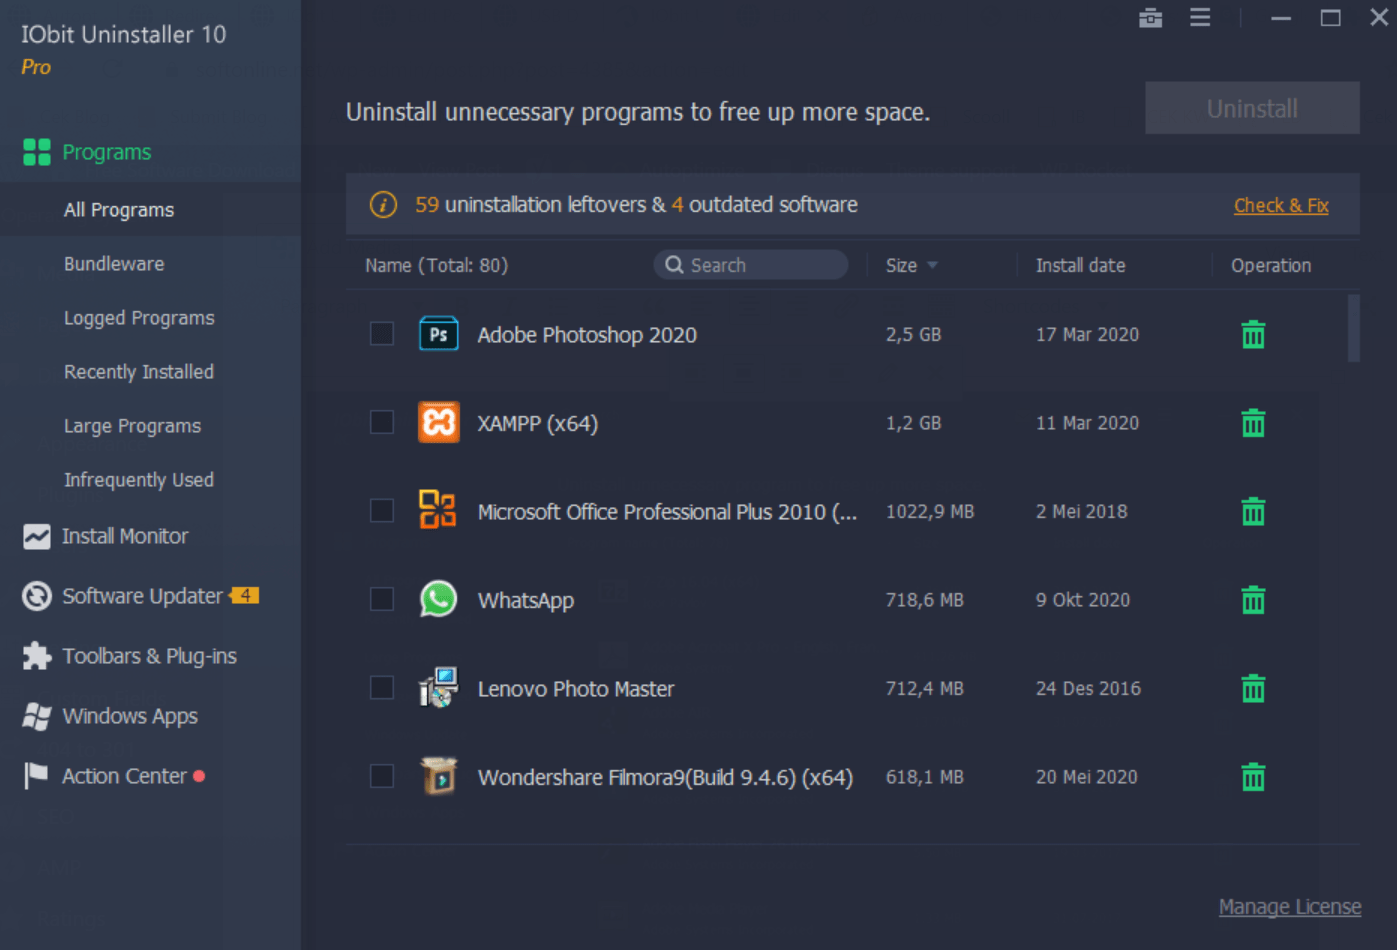This screenshot has height=950, width=1397.
Task: Click the Check & Fix link
Action: click(1281, 205)
